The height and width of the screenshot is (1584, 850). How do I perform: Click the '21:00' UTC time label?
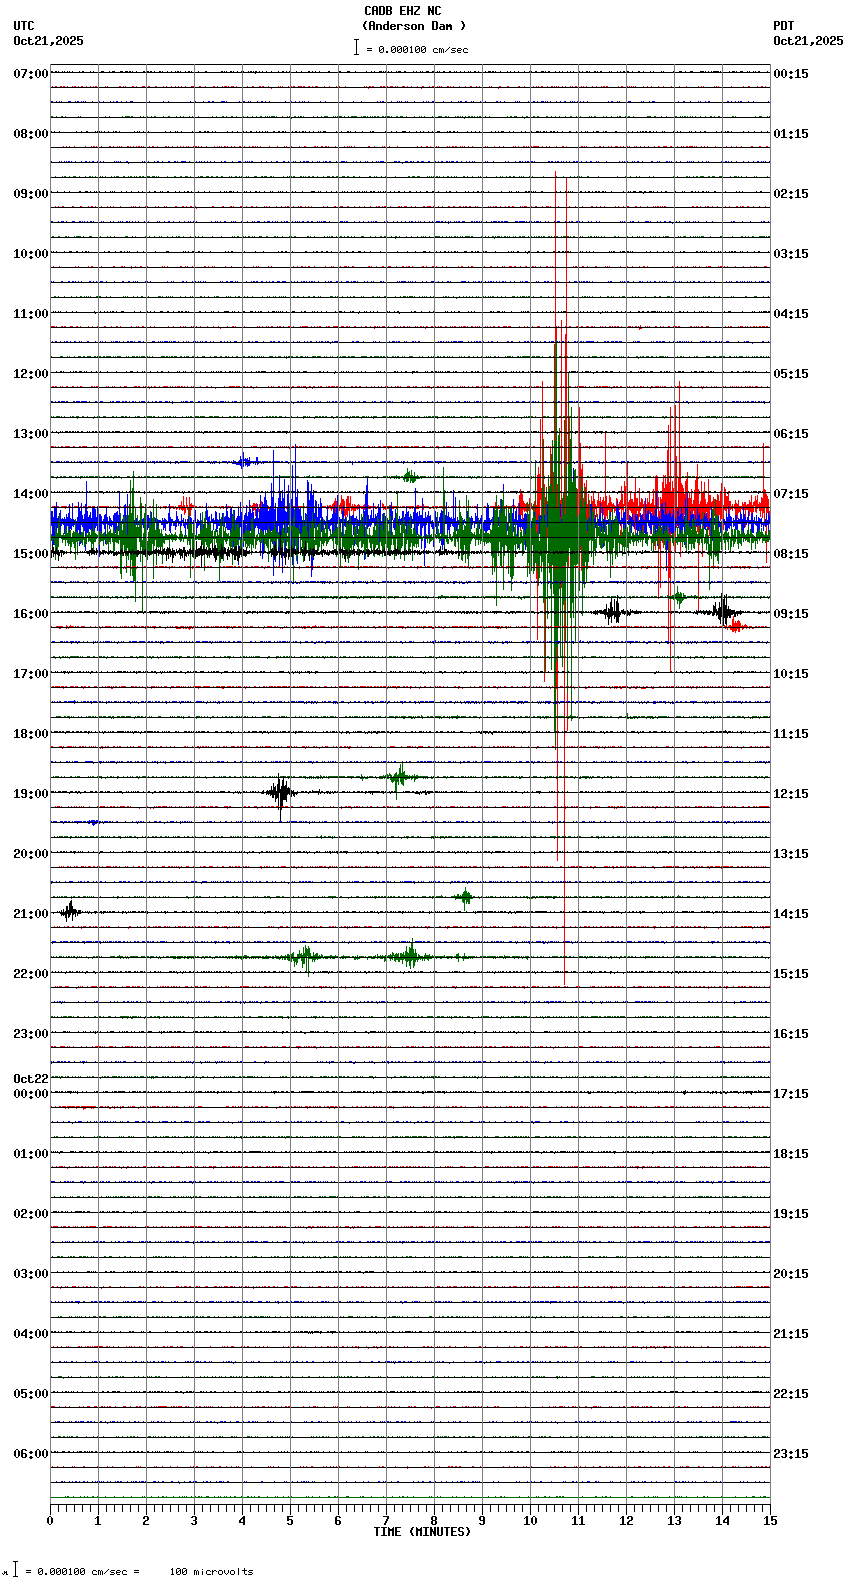[31, 914]
